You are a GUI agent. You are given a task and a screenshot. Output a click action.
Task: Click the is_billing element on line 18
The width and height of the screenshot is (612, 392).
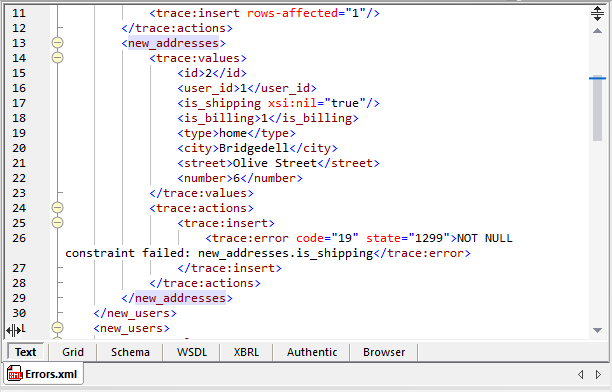[x=268, y=118]
